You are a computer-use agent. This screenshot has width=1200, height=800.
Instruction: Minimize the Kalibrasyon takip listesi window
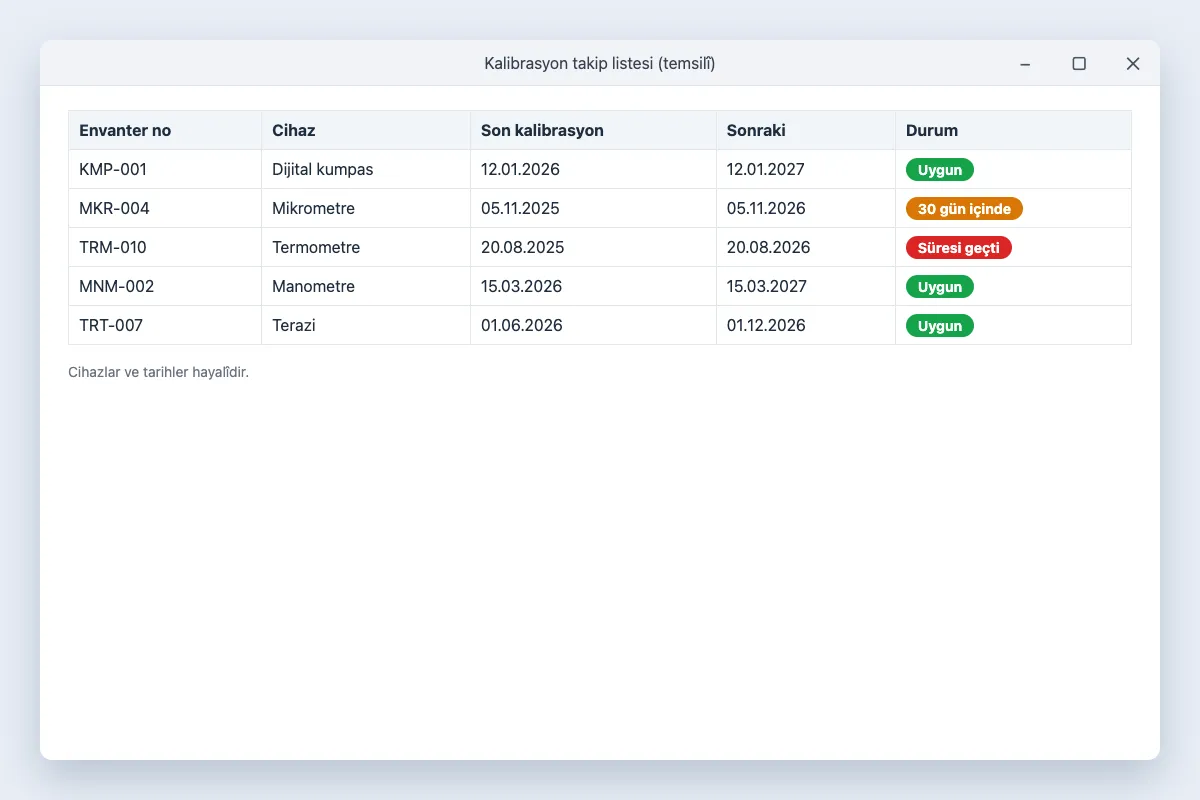[1025, 64]
